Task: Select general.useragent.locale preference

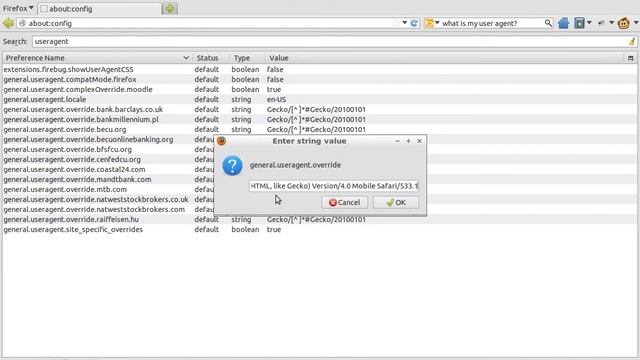Action: 320,99
